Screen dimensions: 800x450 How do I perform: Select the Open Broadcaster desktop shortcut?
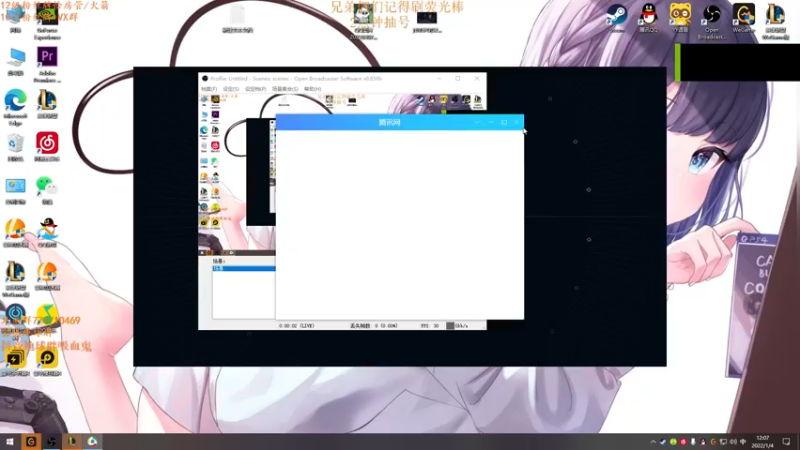pos(712,20)
